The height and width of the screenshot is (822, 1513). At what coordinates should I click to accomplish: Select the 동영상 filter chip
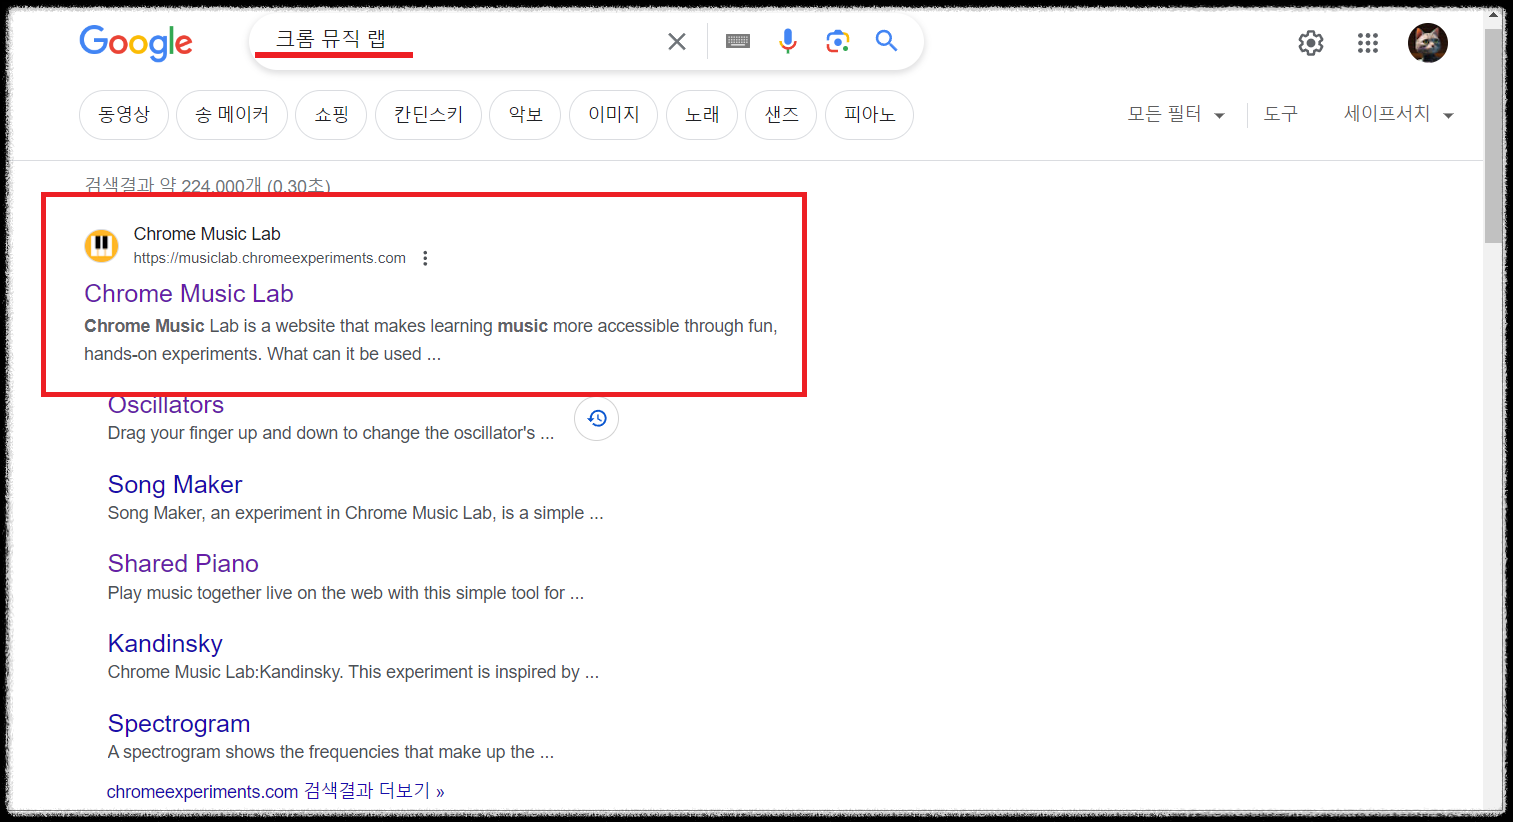124,115
